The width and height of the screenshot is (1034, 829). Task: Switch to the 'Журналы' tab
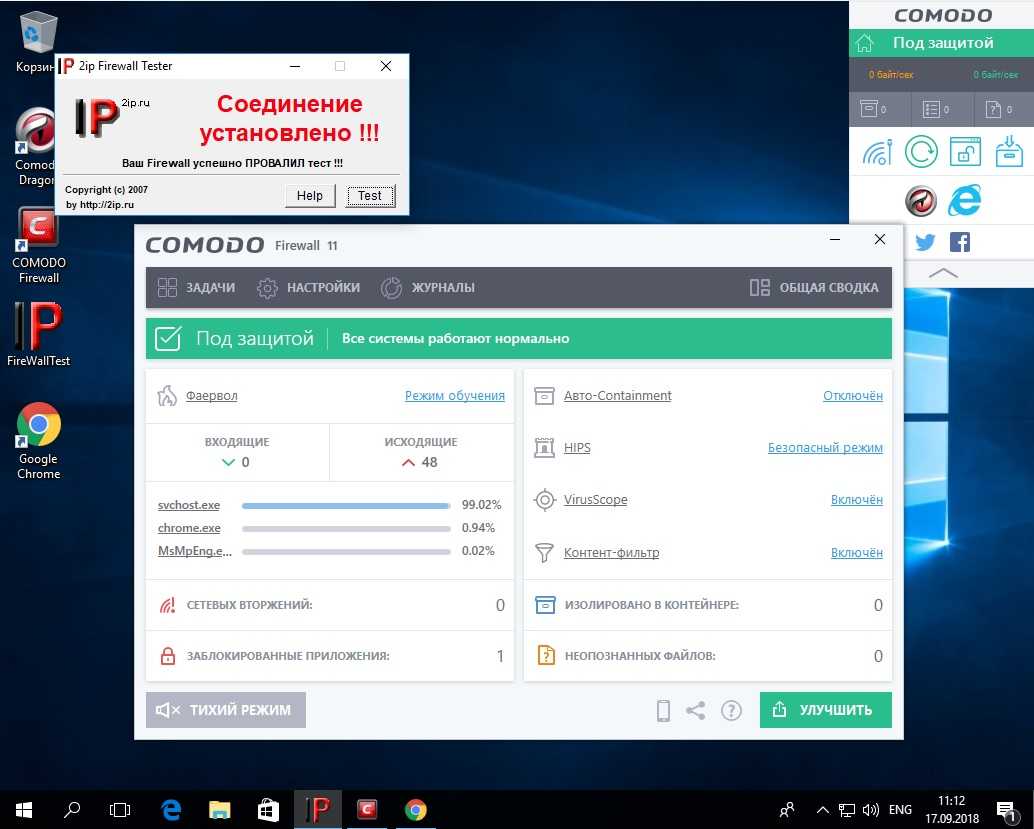429,287
